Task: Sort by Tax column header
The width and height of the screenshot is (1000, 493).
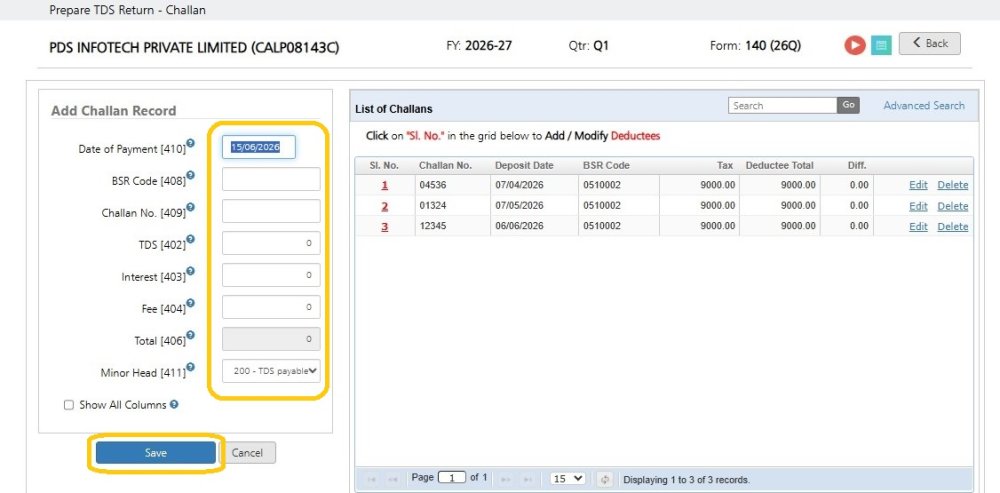Action: pyautogui.click(x=724, y=165)
